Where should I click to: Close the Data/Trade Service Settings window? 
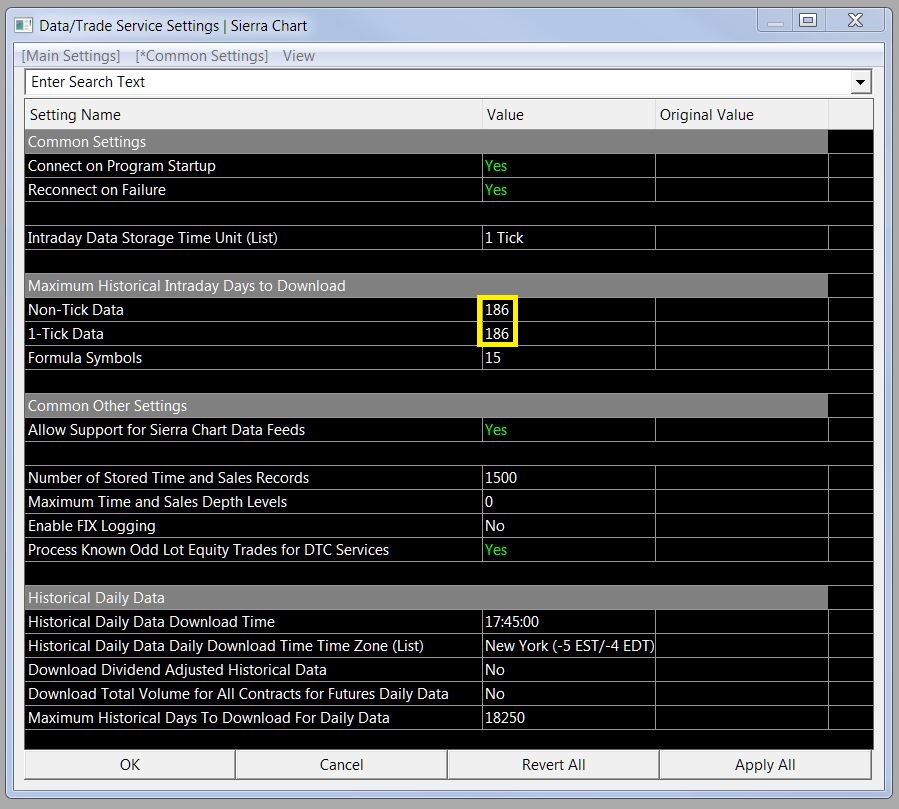(x=855, y=20)
